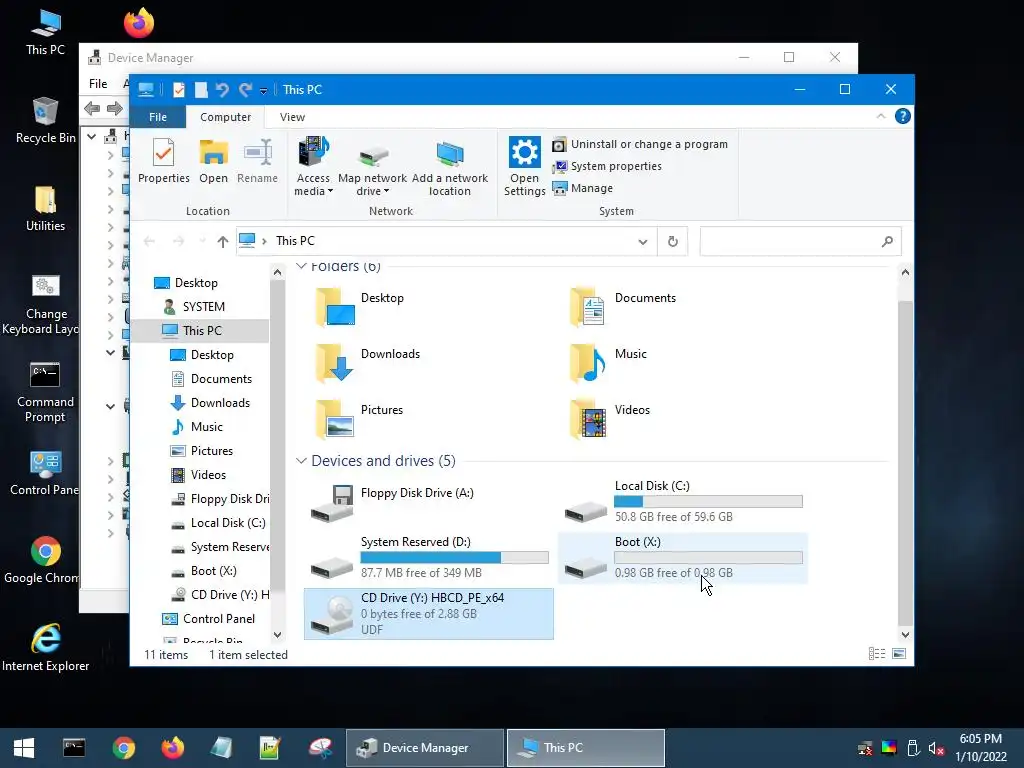Click Add a network location

pos(449,167)
